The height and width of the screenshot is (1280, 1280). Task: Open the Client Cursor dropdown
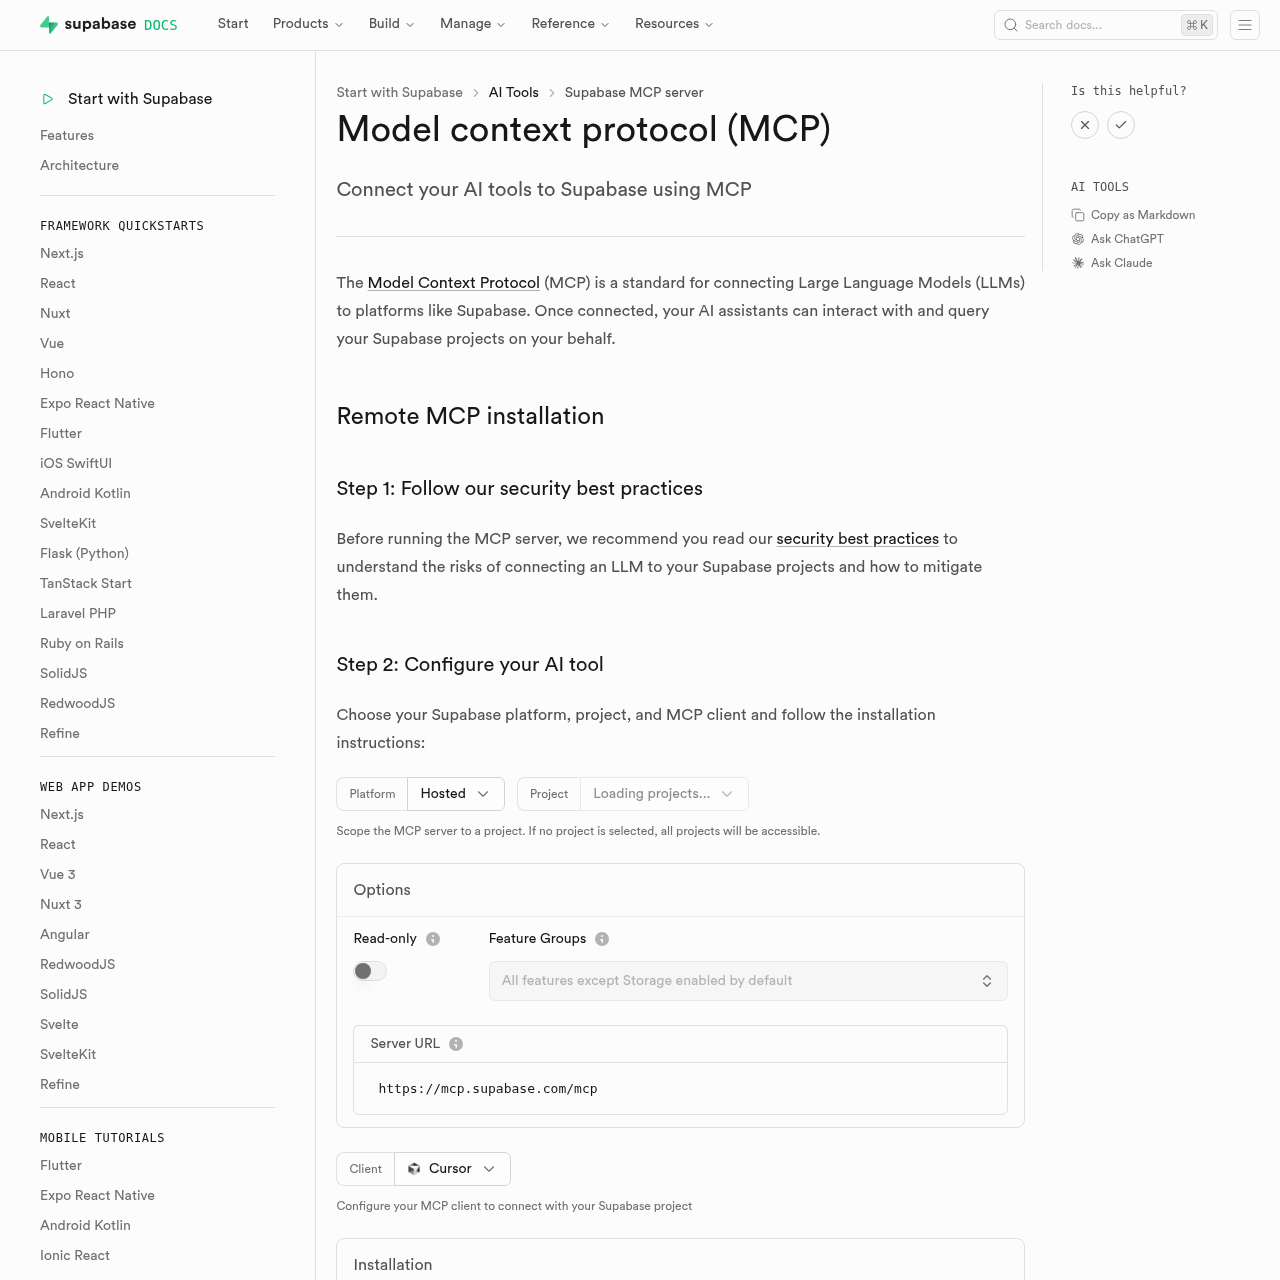[452, 1168]
